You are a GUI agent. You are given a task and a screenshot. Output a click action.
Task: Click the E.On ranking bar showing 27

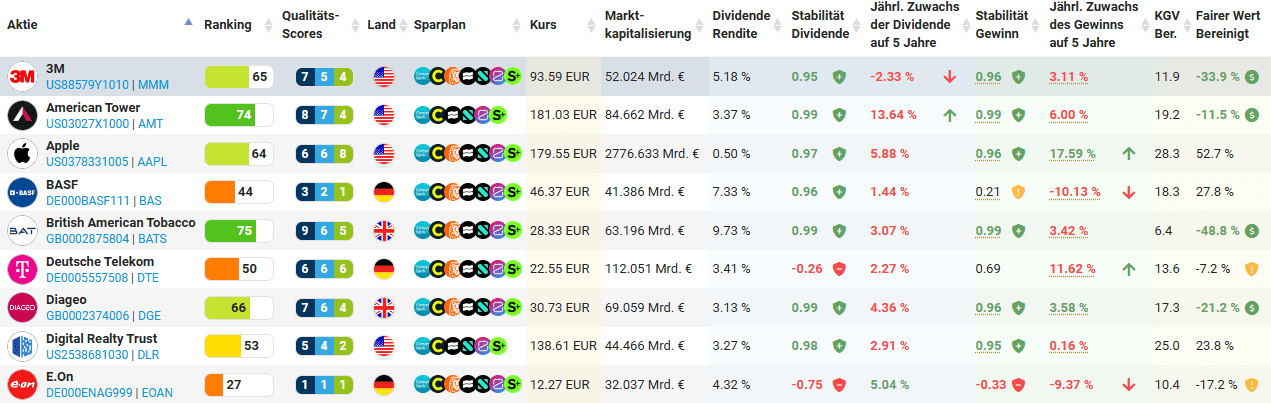point(238,385)
